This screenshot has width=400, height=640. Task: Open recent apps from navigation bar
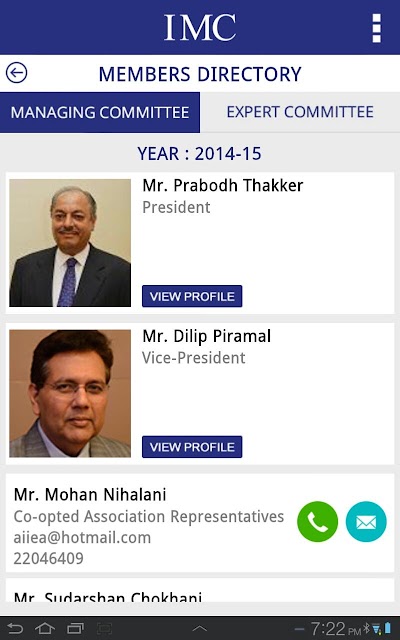[x=75, y=629]
